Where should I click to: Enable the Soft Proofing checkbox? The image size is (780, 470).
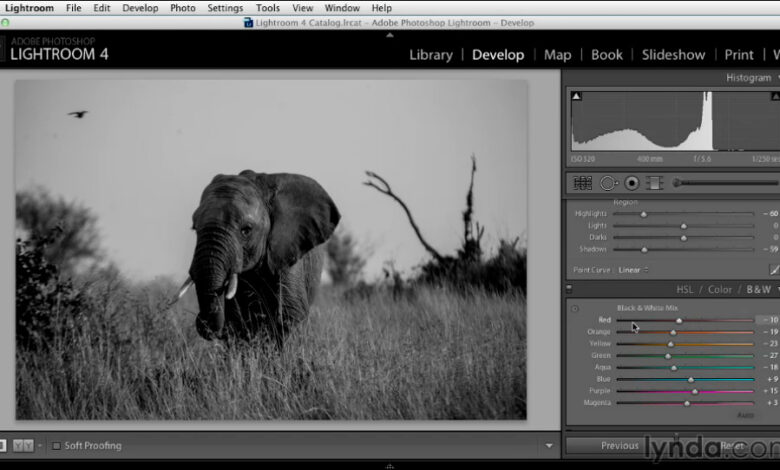coord(56,446)
